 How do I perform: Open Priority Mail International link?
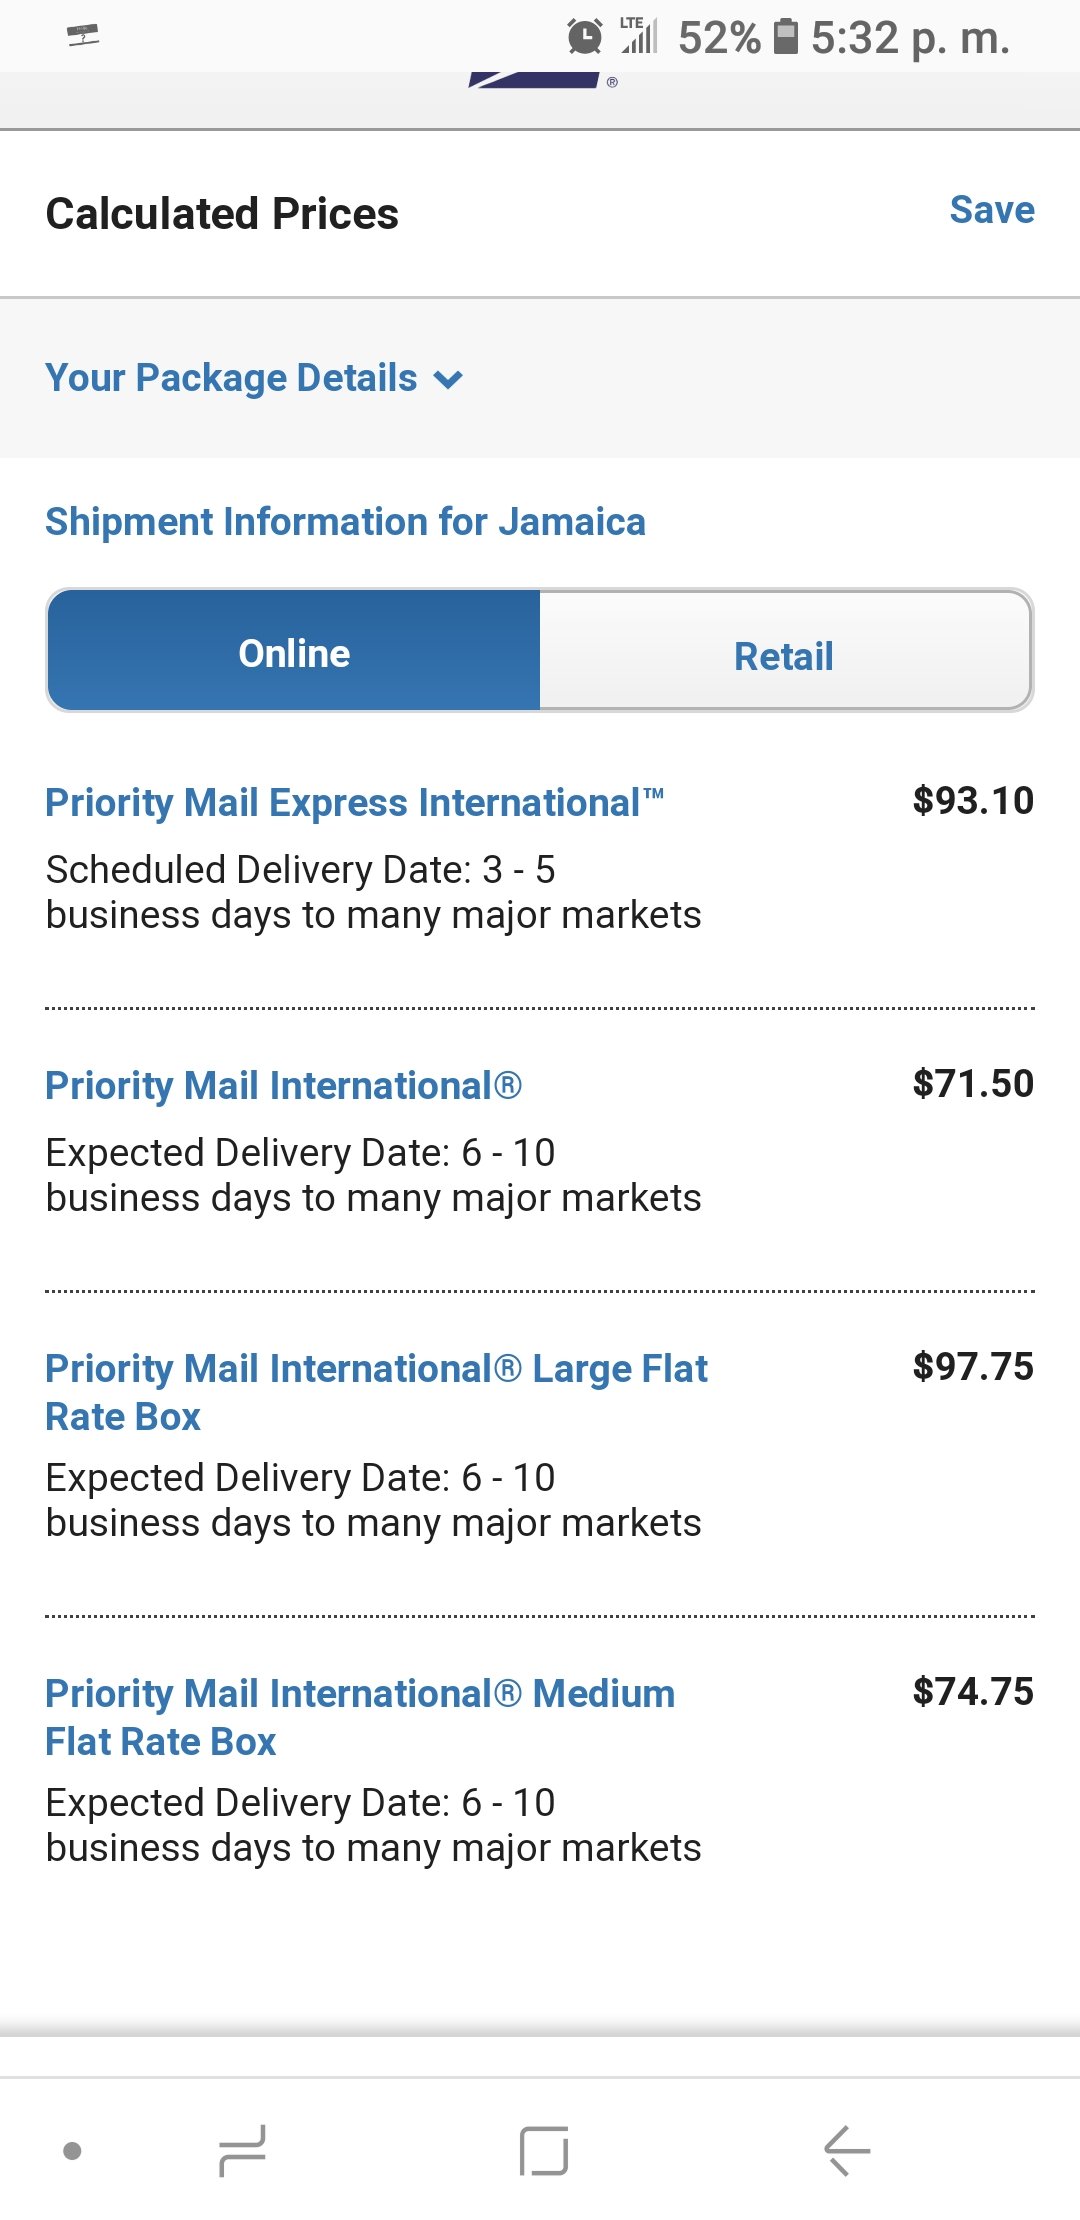click(284, 1086)
